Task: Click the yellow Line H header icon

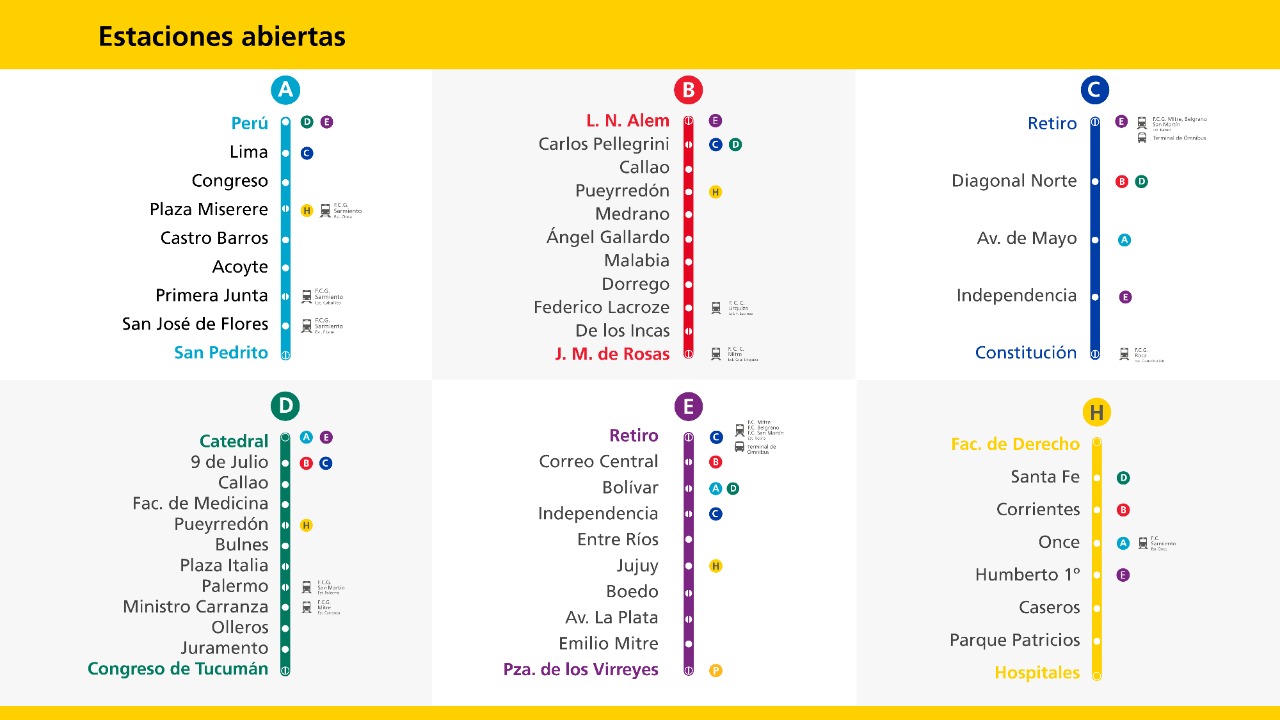Action: (x=1097, y=412)
